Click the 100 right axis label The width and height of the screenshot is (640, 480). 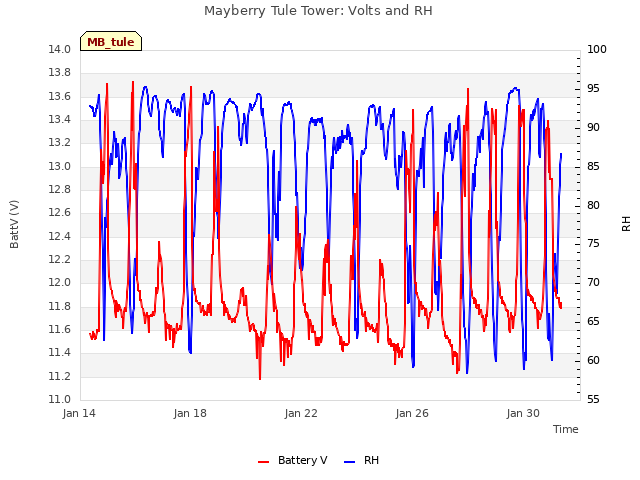597,50
